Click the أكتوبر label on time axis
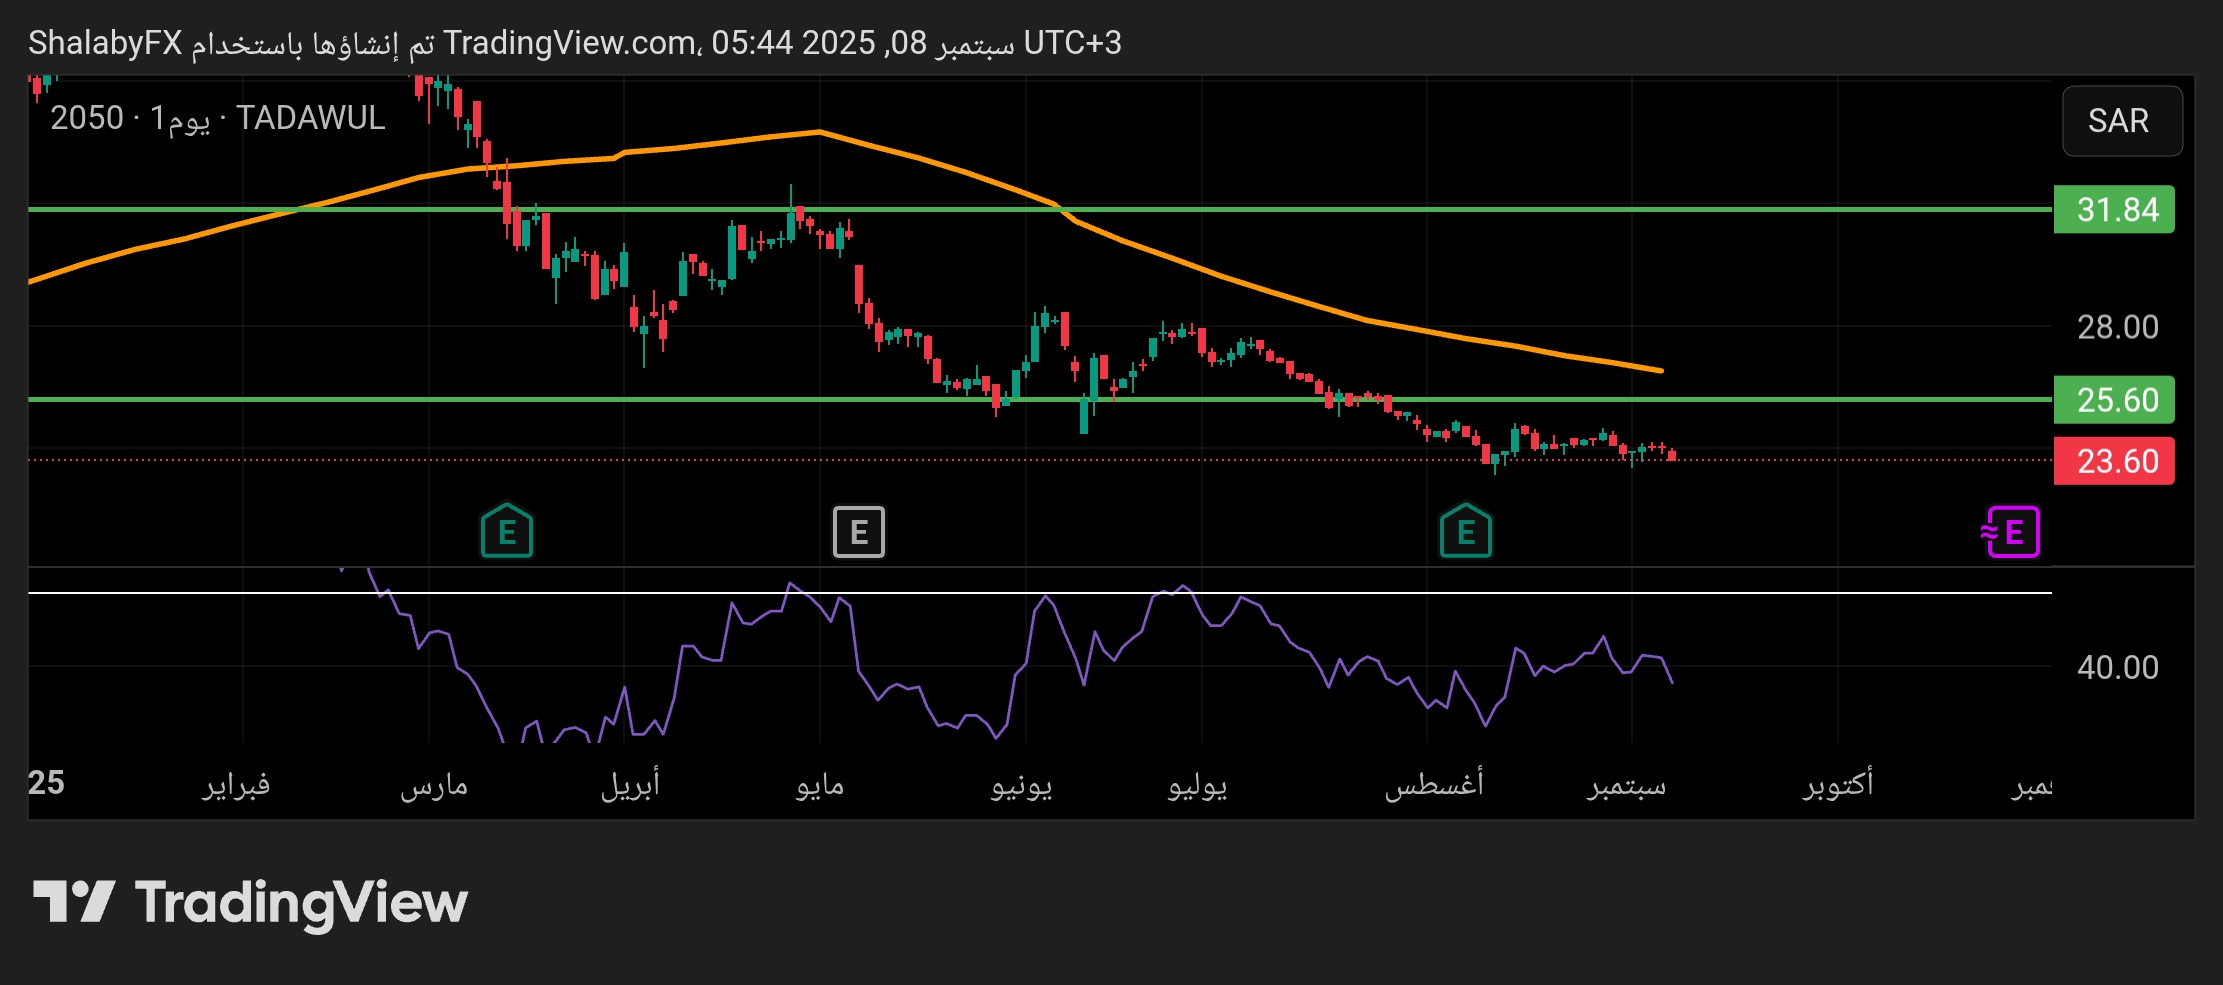This screenshot has width=2223, height=985. click(x=1838, y=785)
